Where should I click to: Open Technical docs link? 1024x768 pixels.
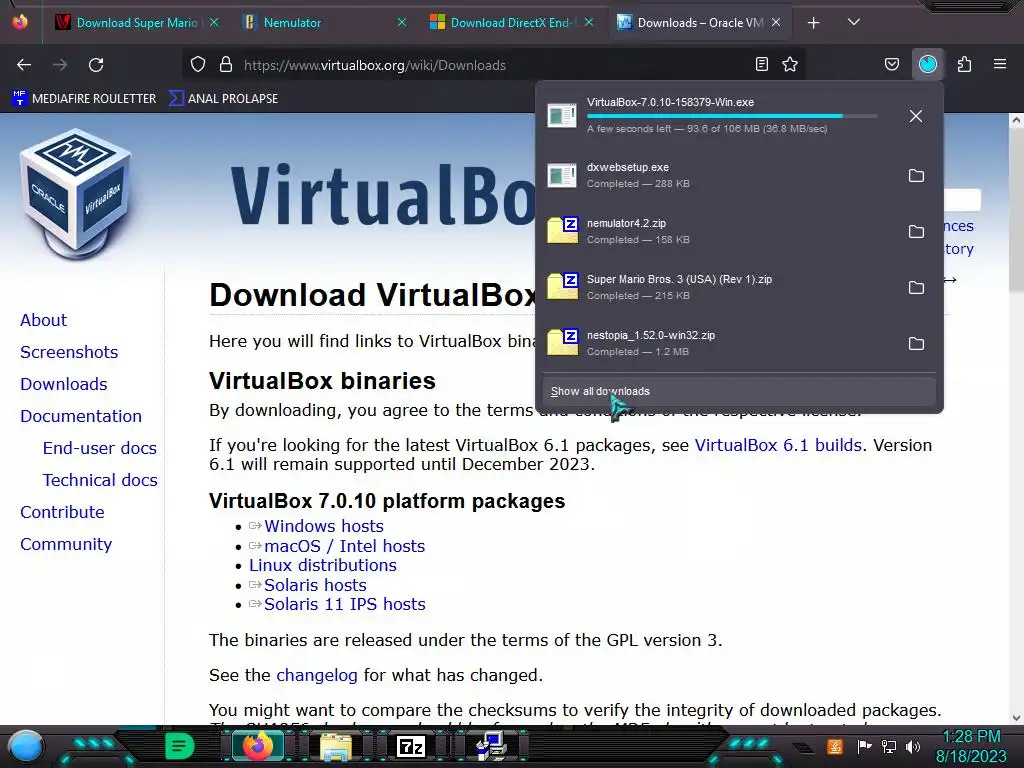pyautogui.click(x=100, y=480)
